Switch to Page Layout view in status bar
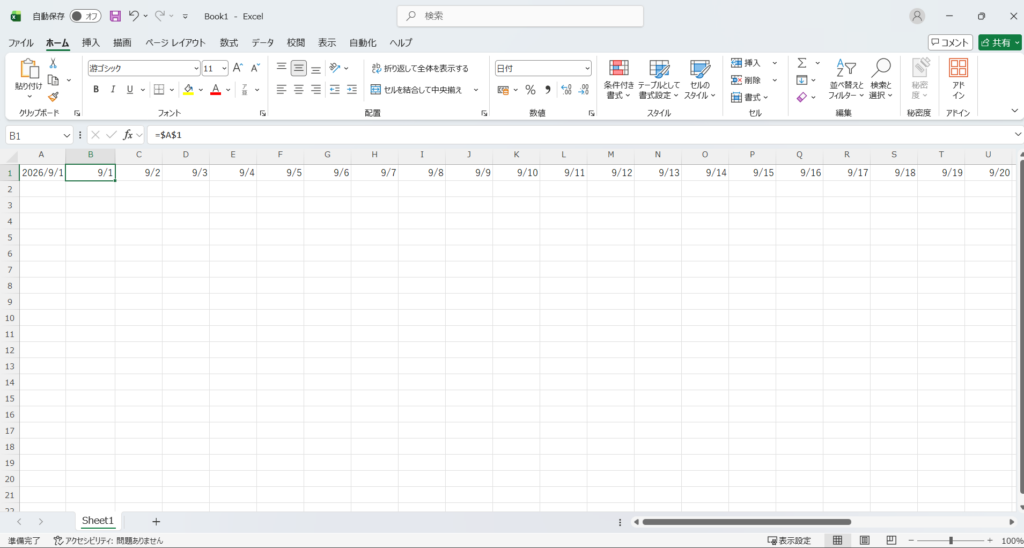This screenshot has width=1024, height=548. pyautogui.click(x=865, y=540)
